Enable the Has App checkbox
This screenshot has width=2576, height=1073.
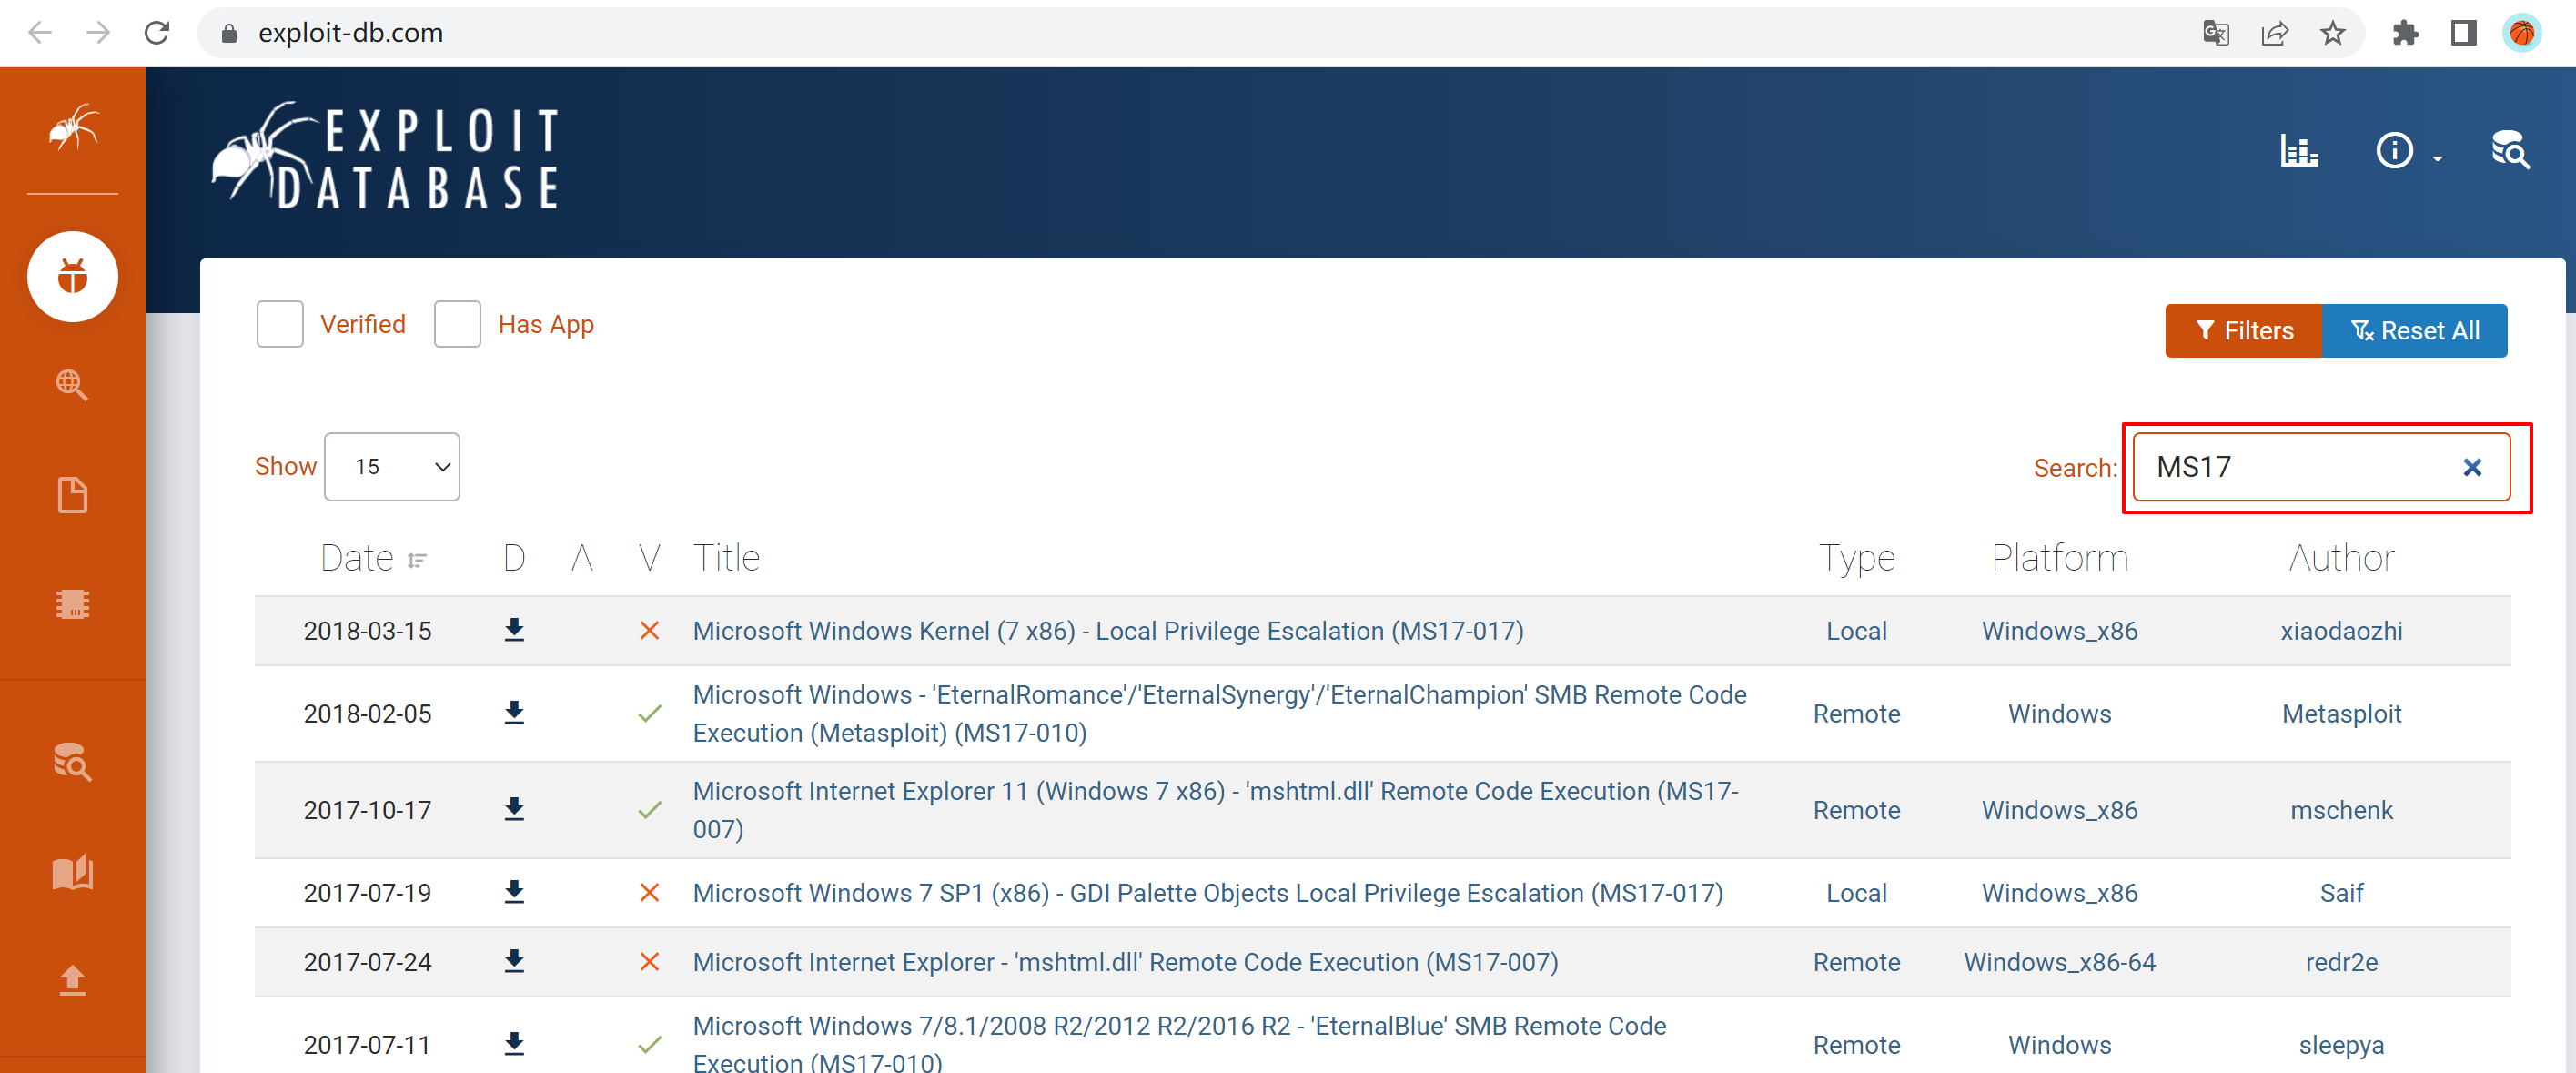point(457,324)
